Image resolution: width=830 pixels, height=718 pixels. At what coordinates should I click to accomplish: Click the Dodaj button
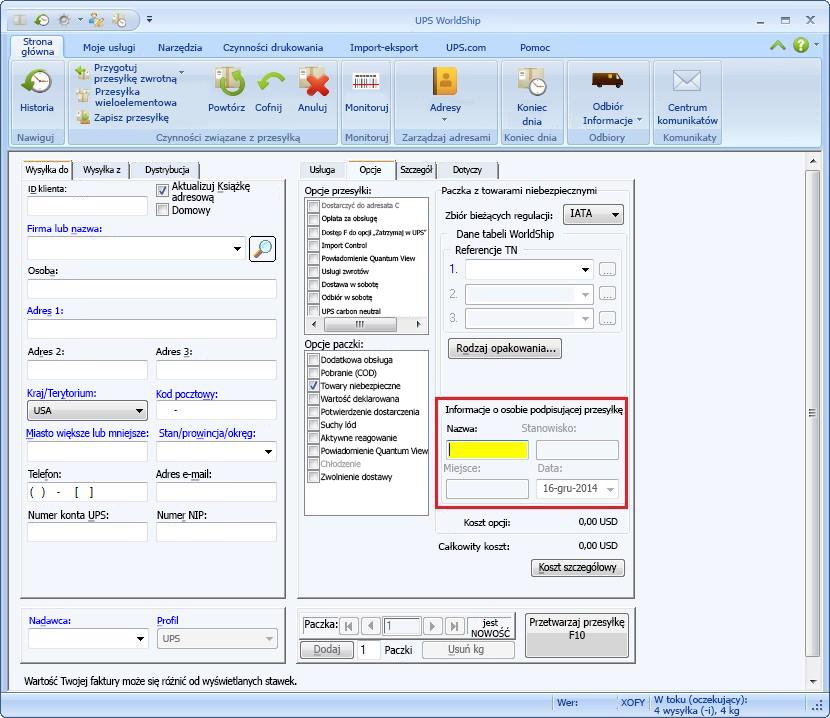coord(327,649)
